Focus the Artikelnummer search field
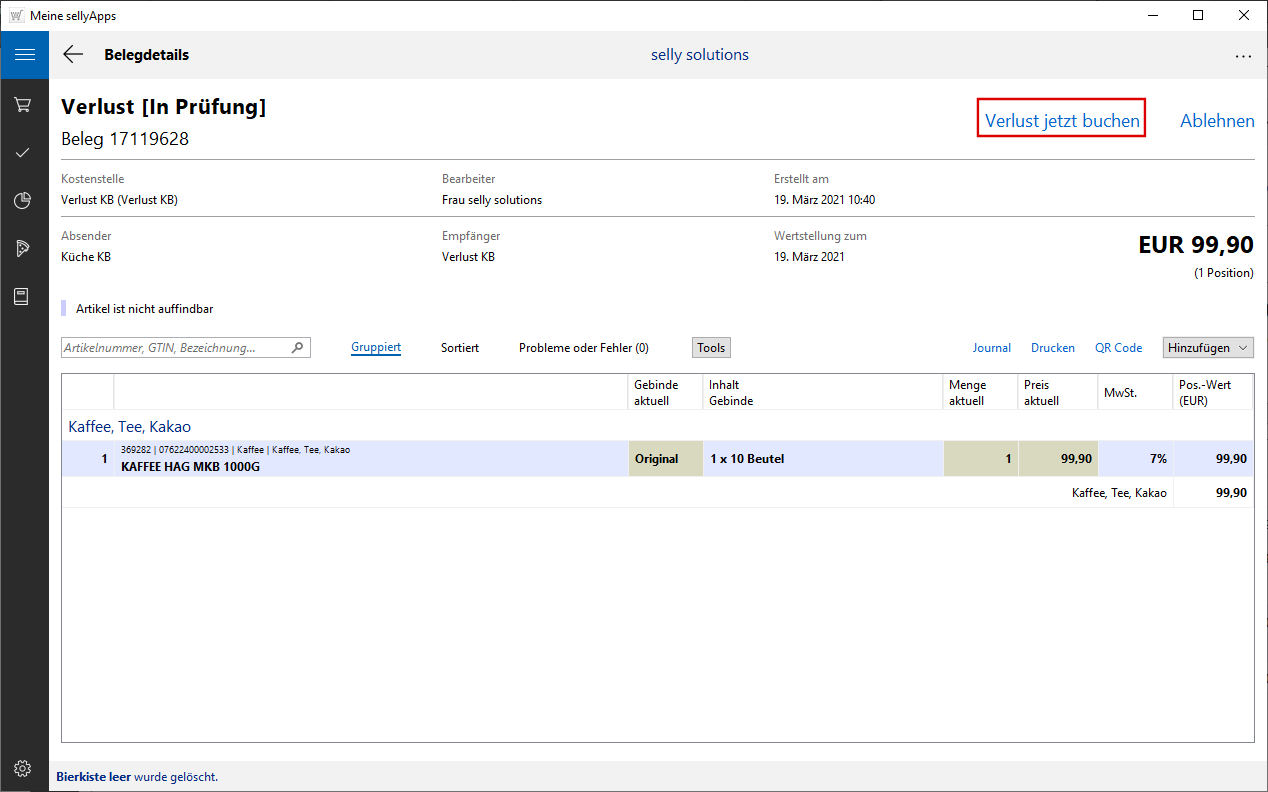The image size is (1268, 792). (175, 348)
